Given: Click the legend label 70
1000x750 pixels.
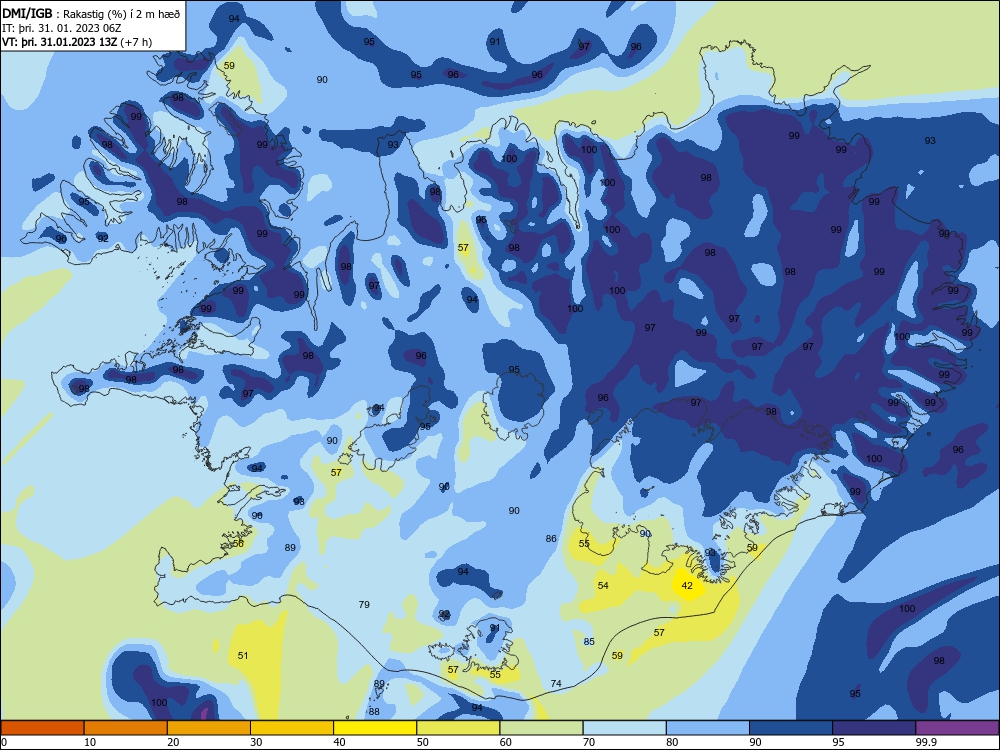Looking at the screenshot, I should (x=589, y=742).
